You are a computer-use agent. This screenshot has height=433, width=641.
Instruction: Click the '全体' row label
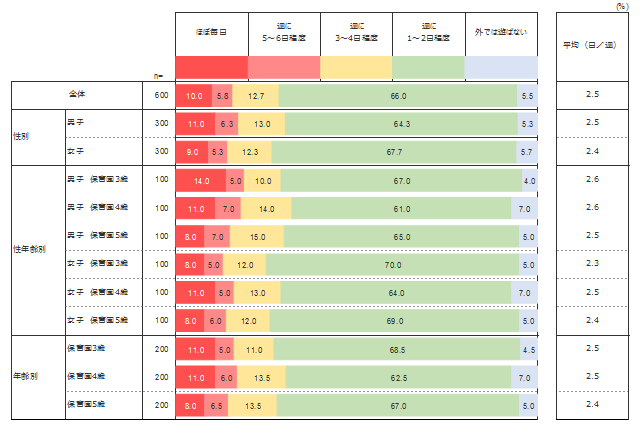coord(77,95)
